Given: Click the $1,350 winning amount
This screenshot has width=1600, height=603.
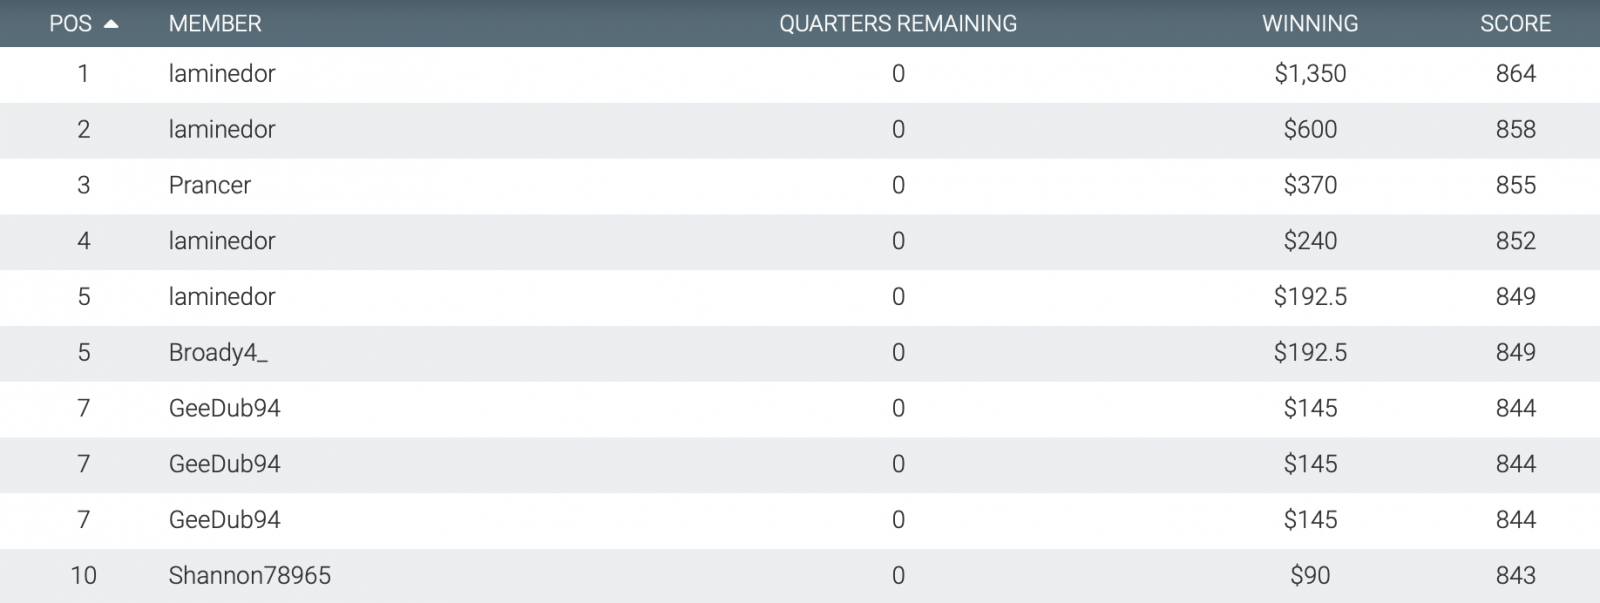Looking at the screenshot, I should coord(1310,74).
